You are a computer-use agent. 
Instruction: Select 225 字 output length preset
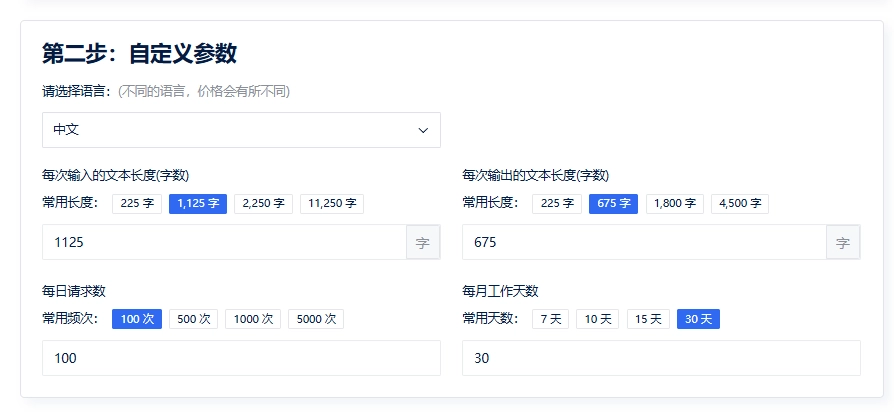[557, 204]
